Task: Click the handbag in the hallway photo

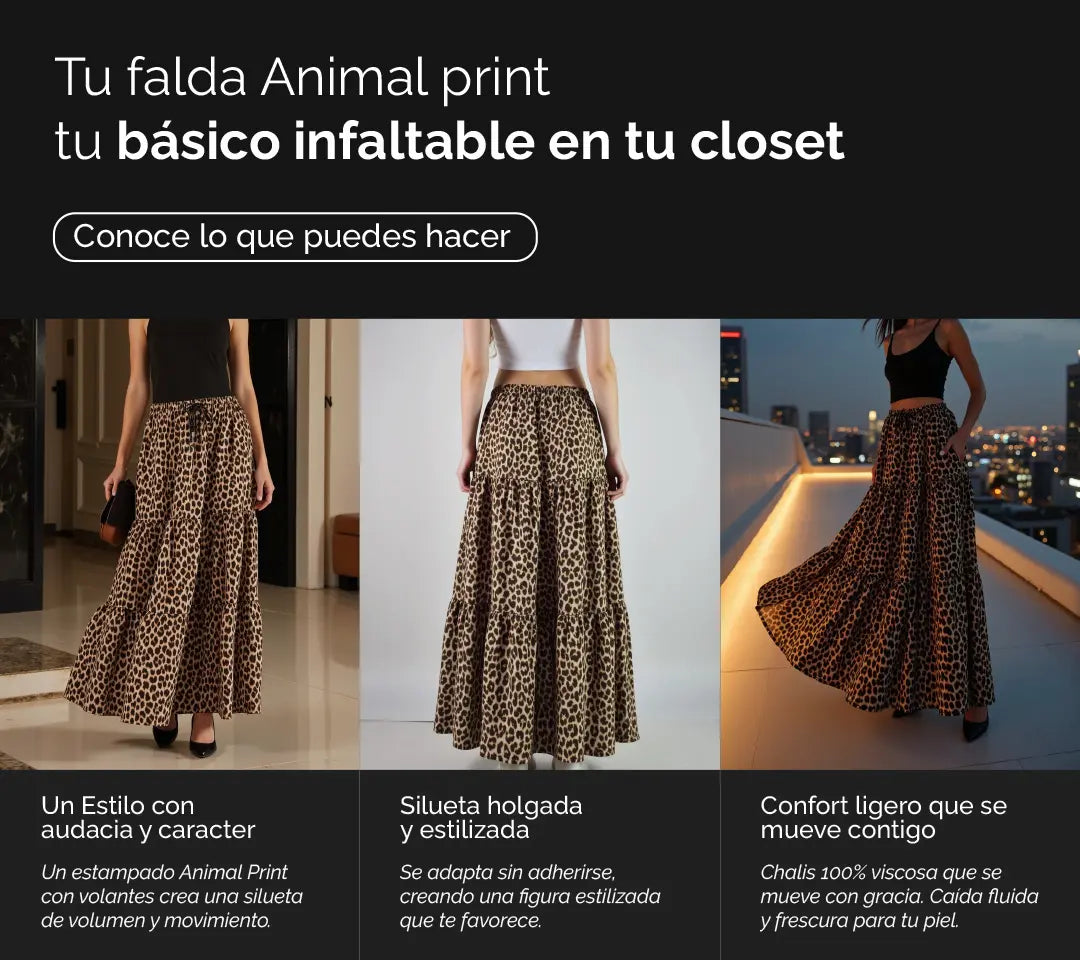Action: click(118, 512)
